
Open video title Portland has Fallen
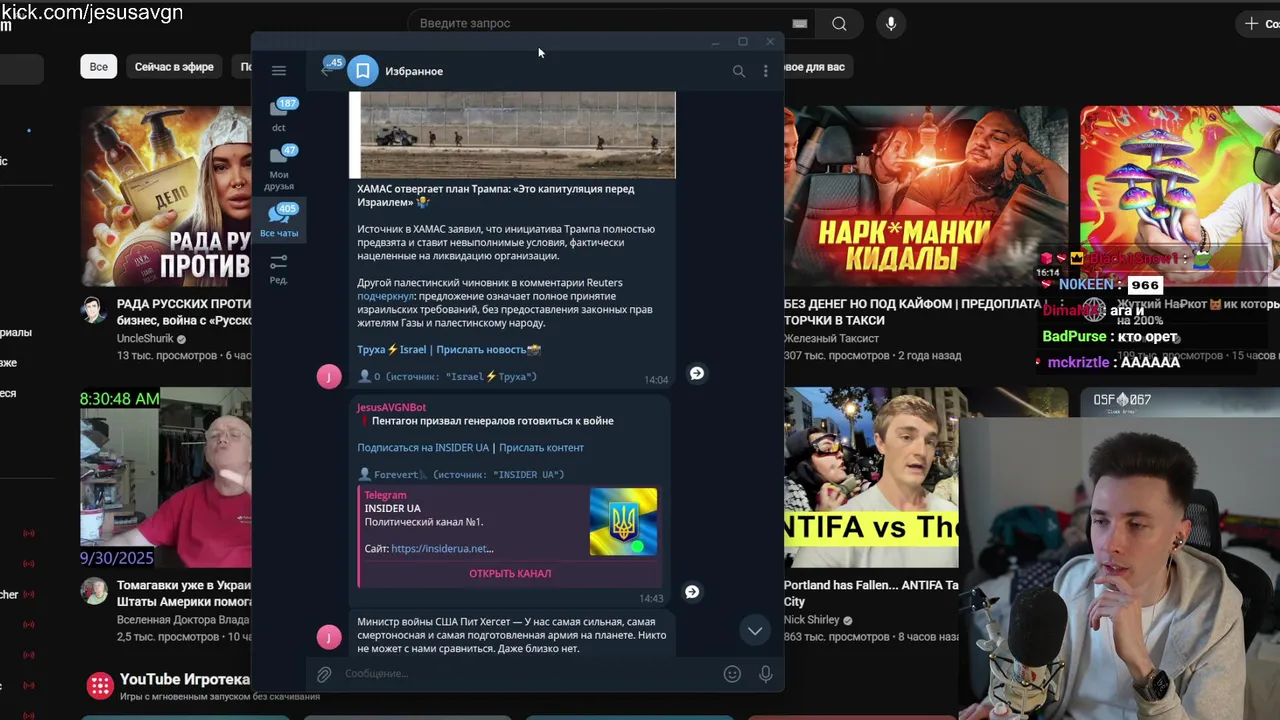tap(871, 593)
